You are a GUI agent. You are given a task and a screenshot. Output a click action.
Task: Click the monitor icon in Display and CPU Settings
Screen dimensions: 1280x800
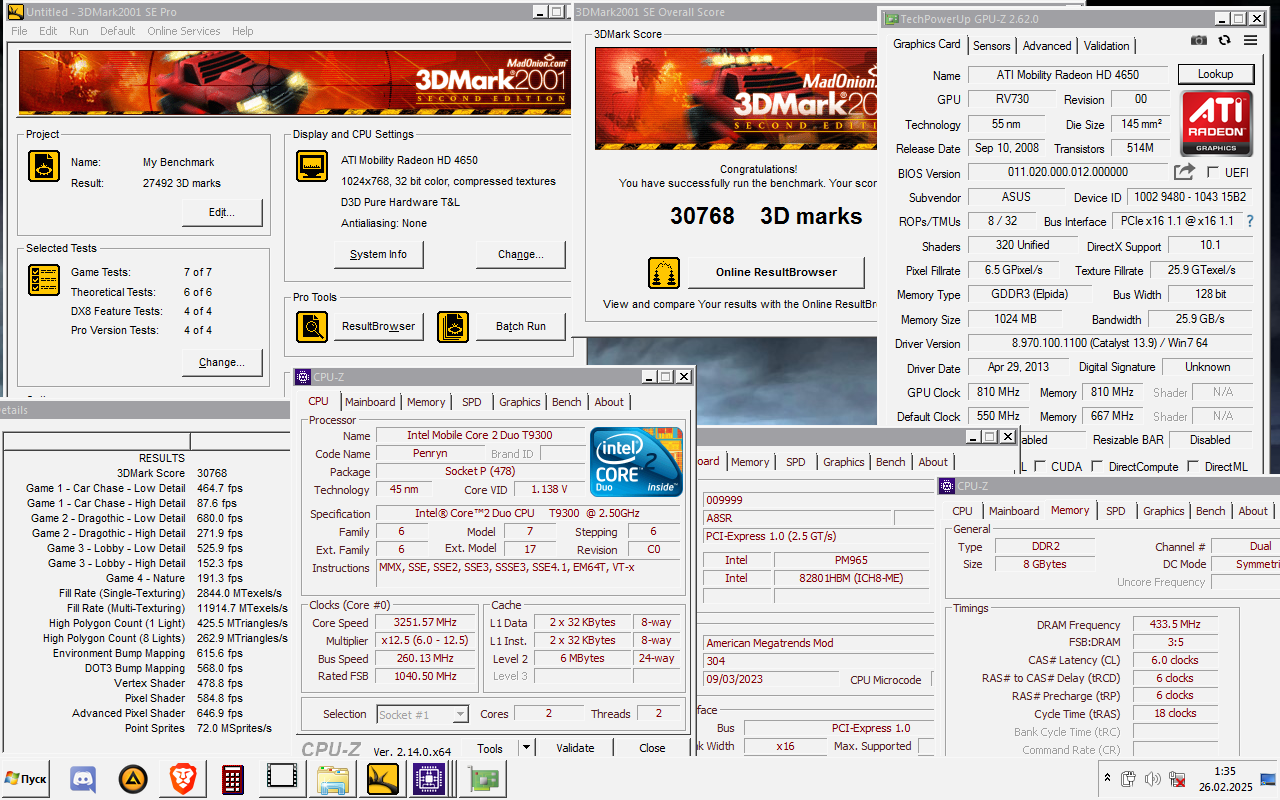[x=312, y=166]
